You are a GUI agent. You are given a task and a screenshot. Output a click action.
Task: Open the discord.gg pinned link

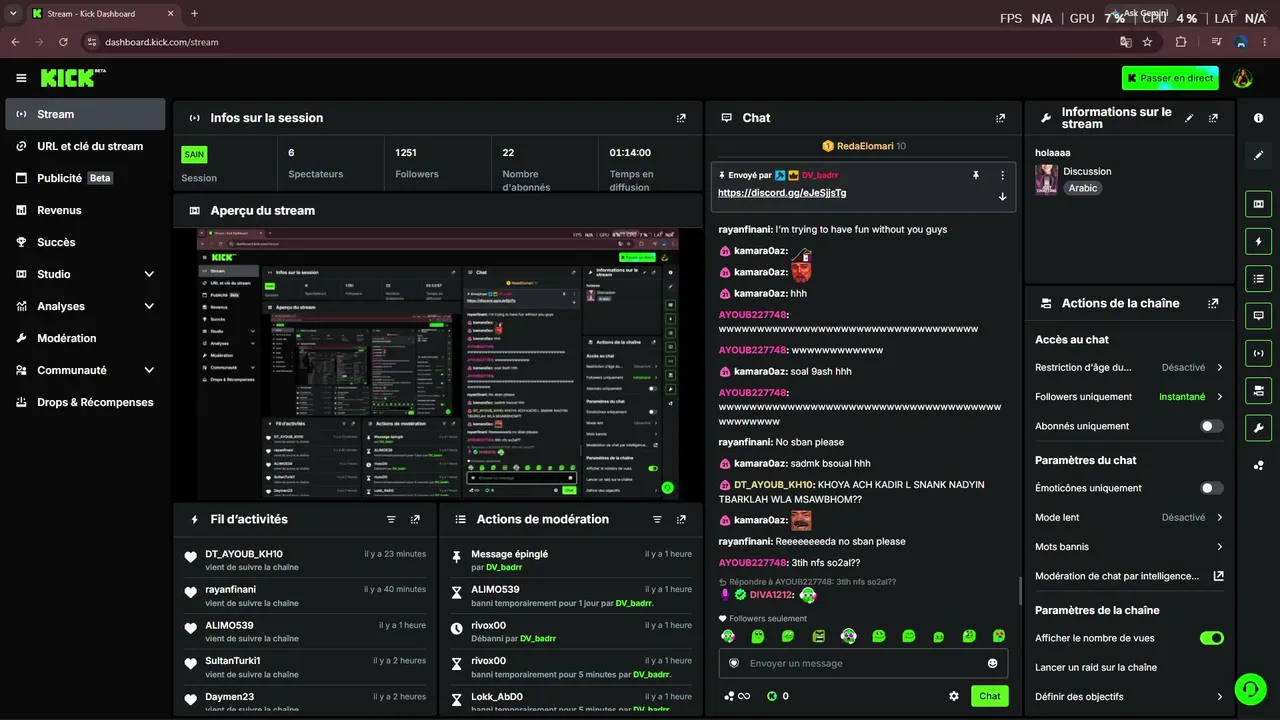(x=782, y=193)
